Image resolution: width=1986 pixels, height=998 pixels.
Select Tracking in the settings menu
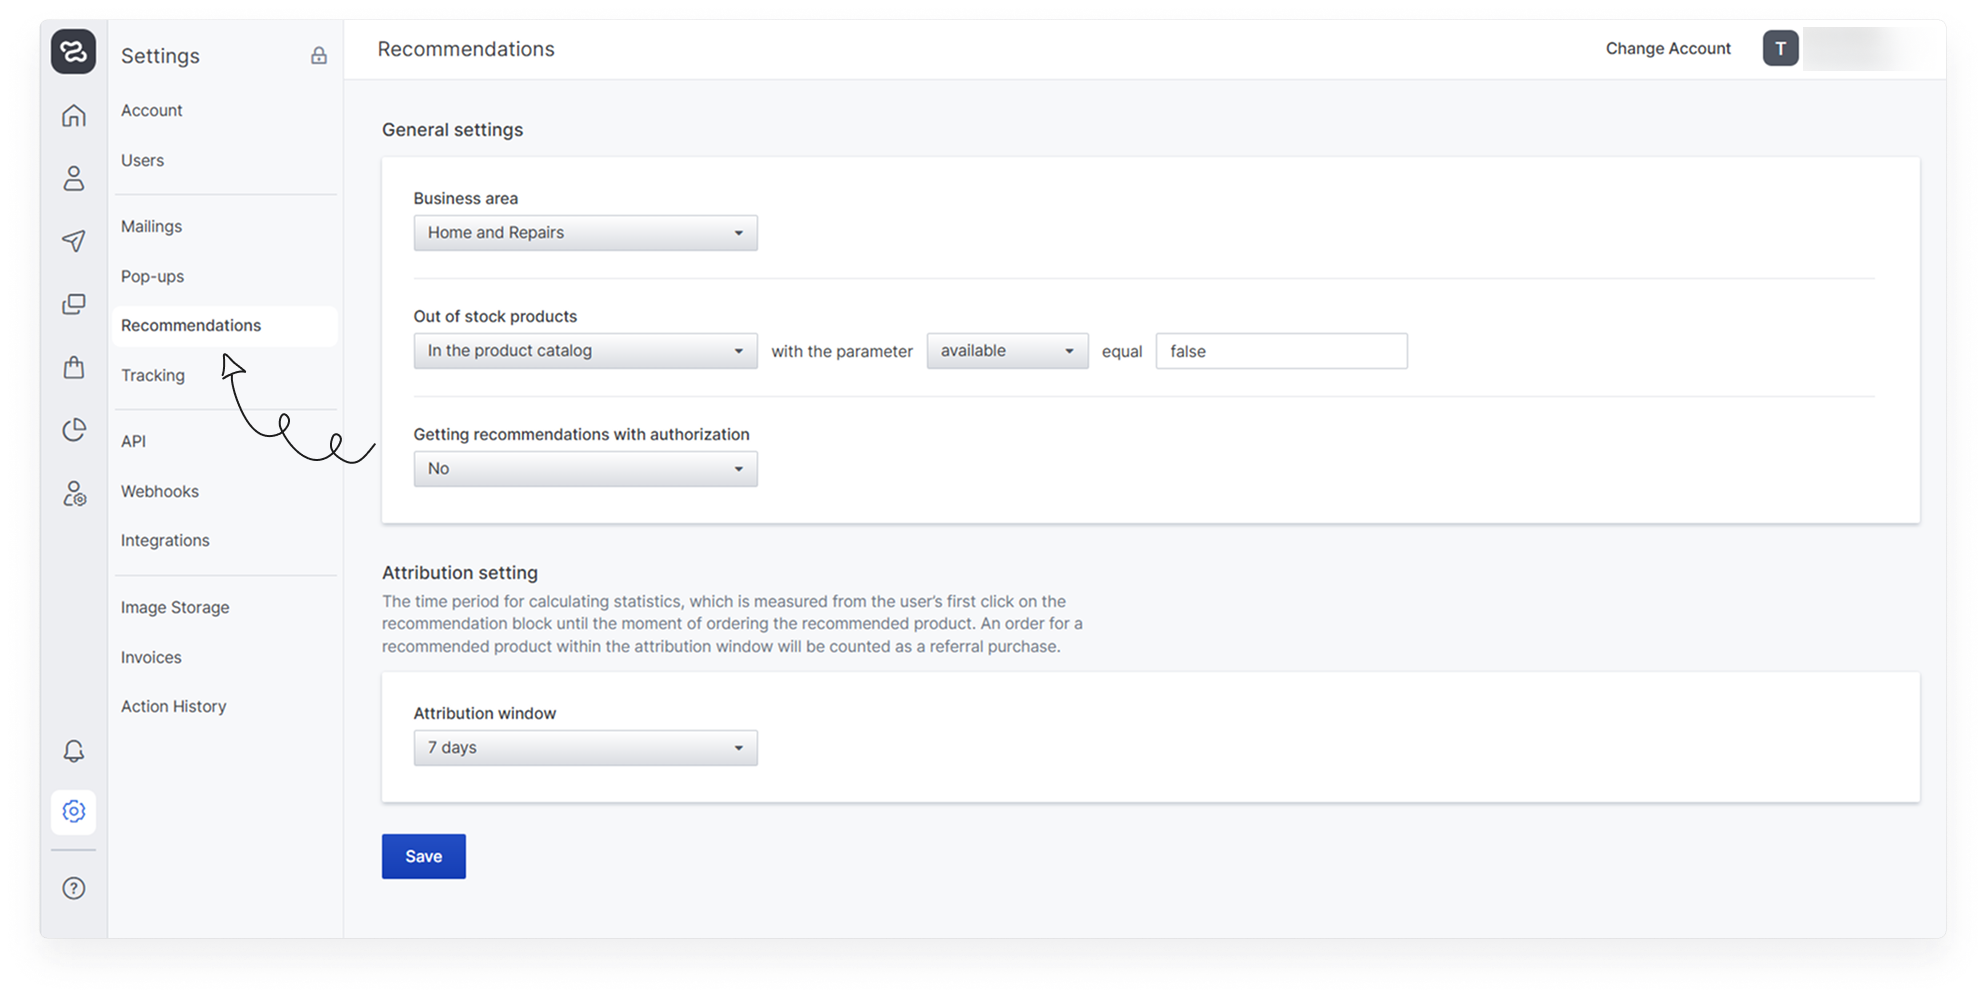point(153,375)
